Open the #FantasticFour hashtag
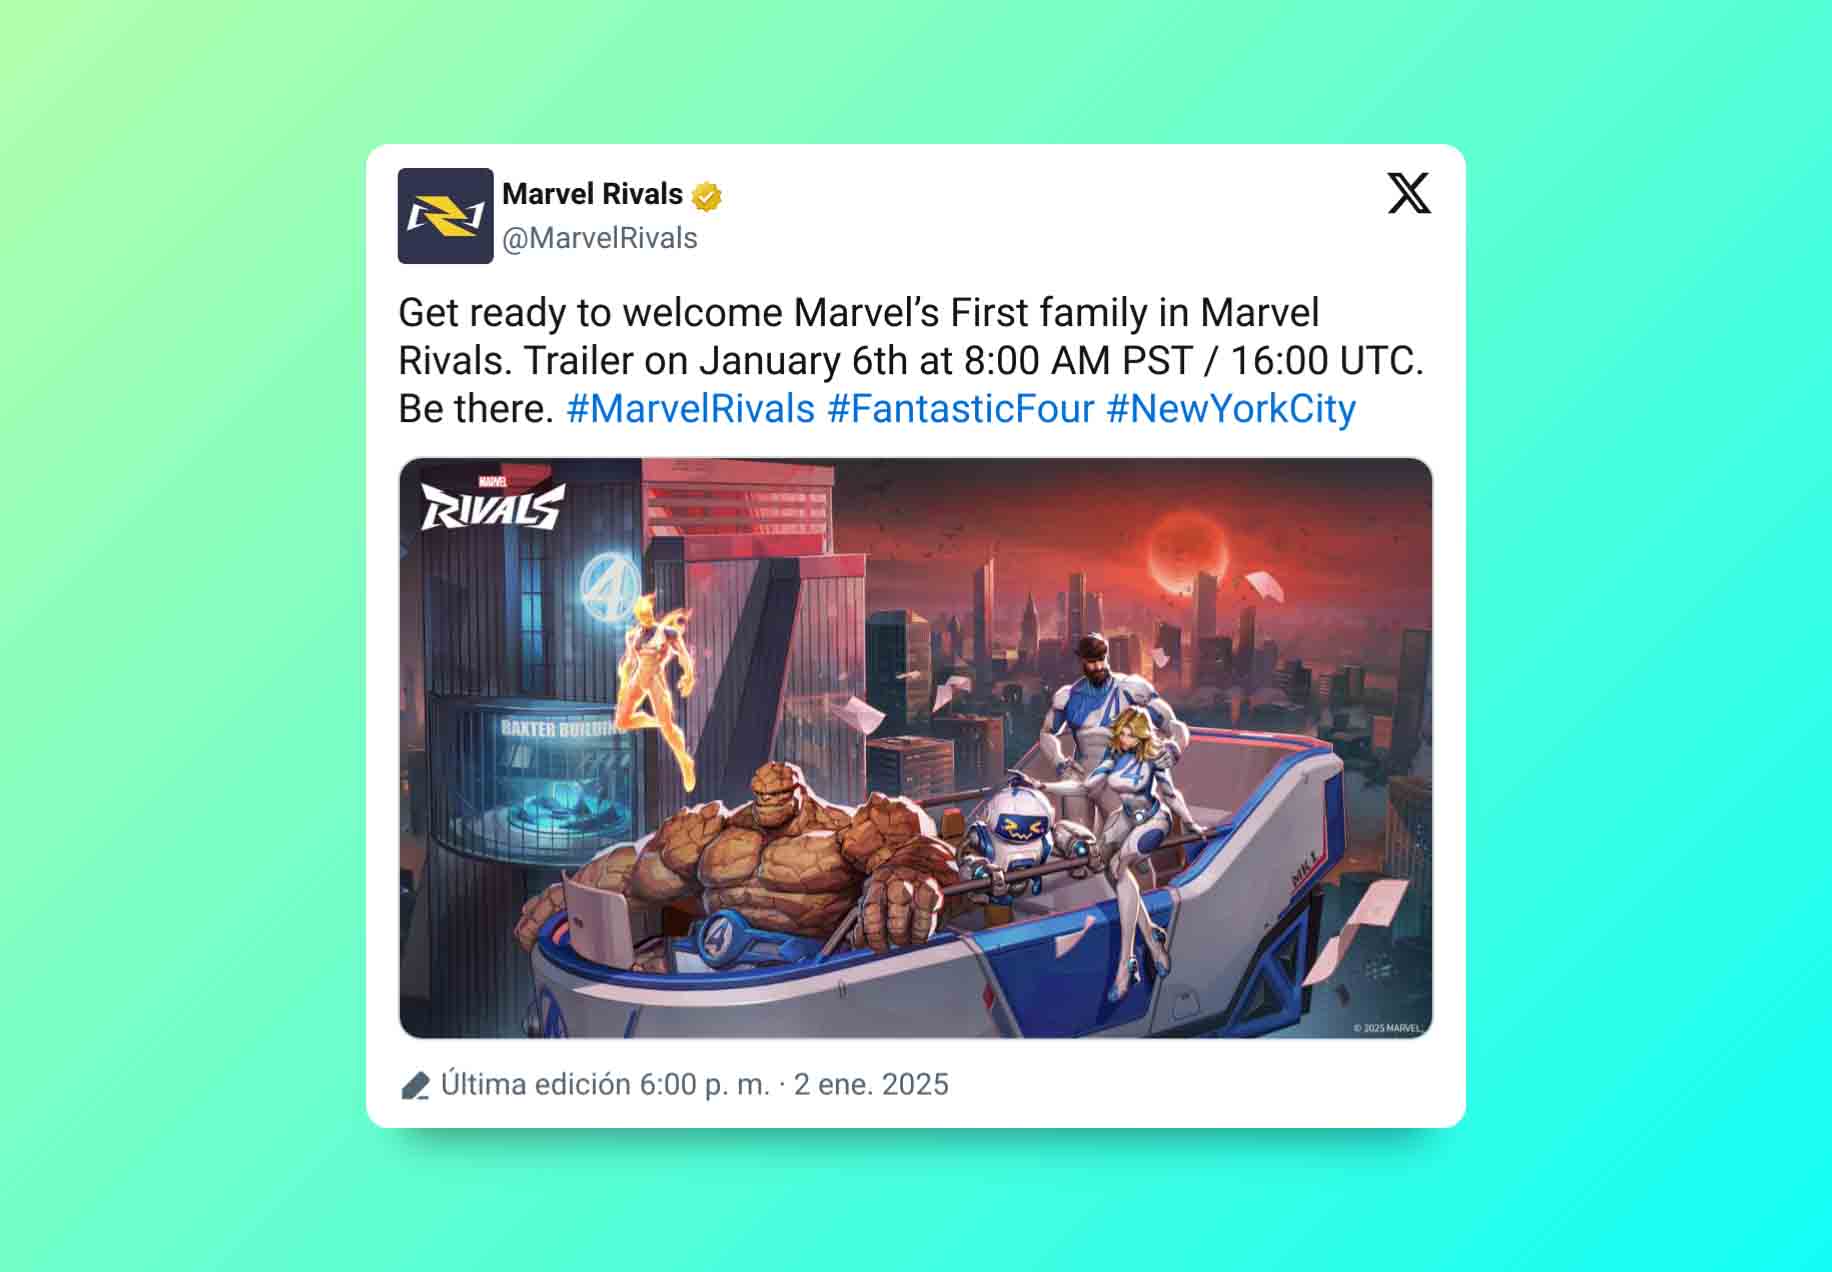Viewport: 1832px width, 1272px height. click(961, 409)
